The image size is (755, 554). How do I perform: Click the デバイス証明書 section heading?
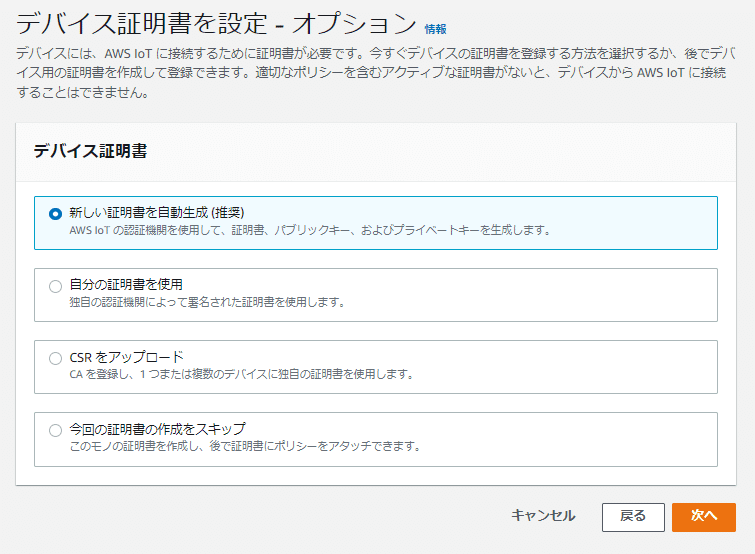(90, 151)
